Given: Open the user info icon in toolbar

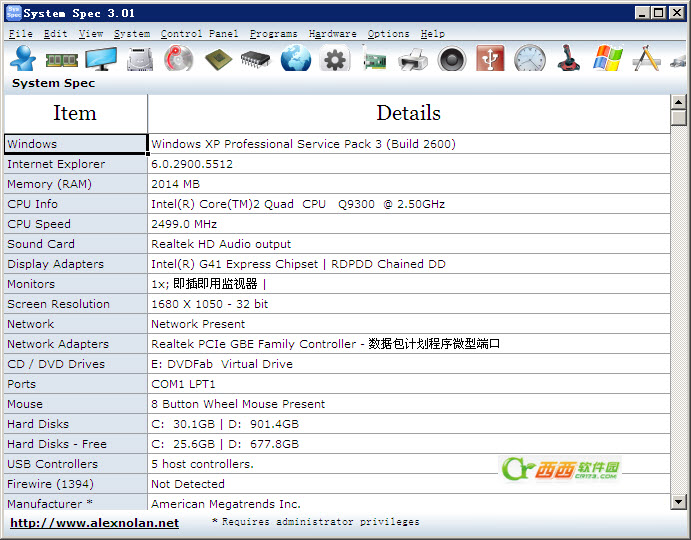Looking at the screenshot, I should point(23,58).
